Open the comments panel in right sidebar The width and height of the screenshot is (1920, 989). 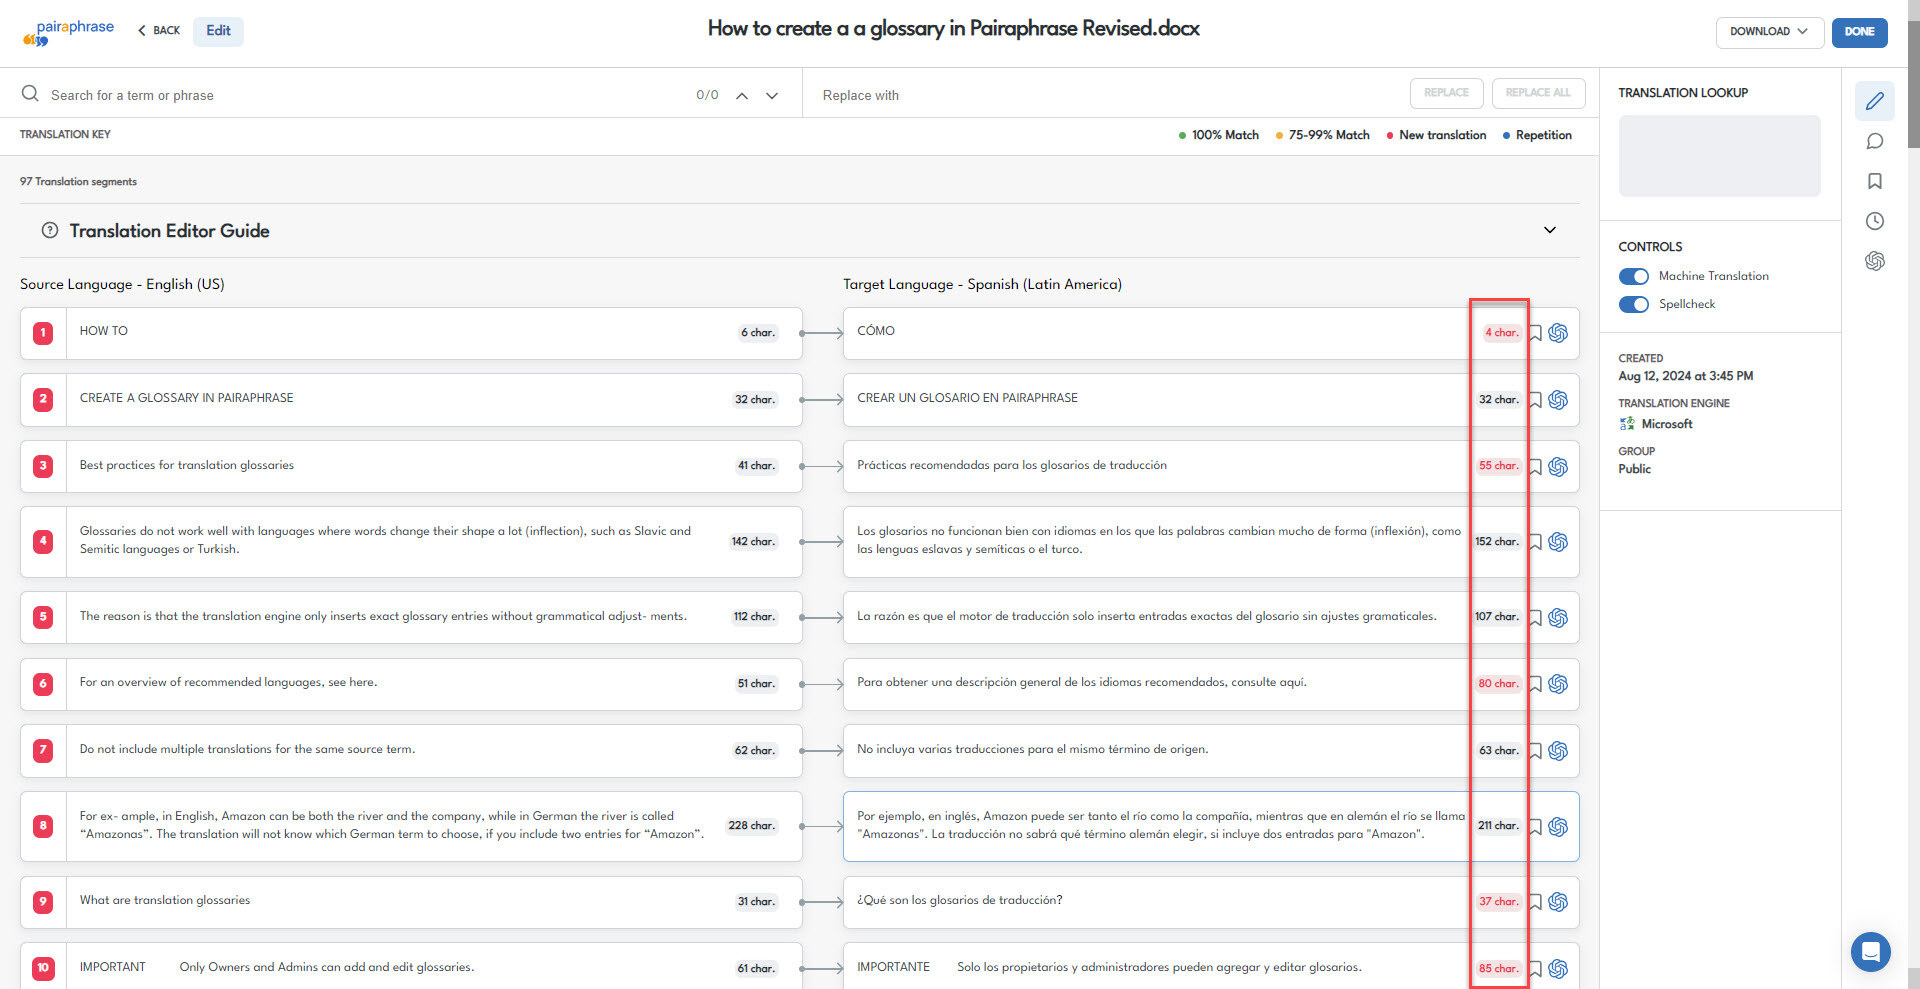tap(1875, 141)
